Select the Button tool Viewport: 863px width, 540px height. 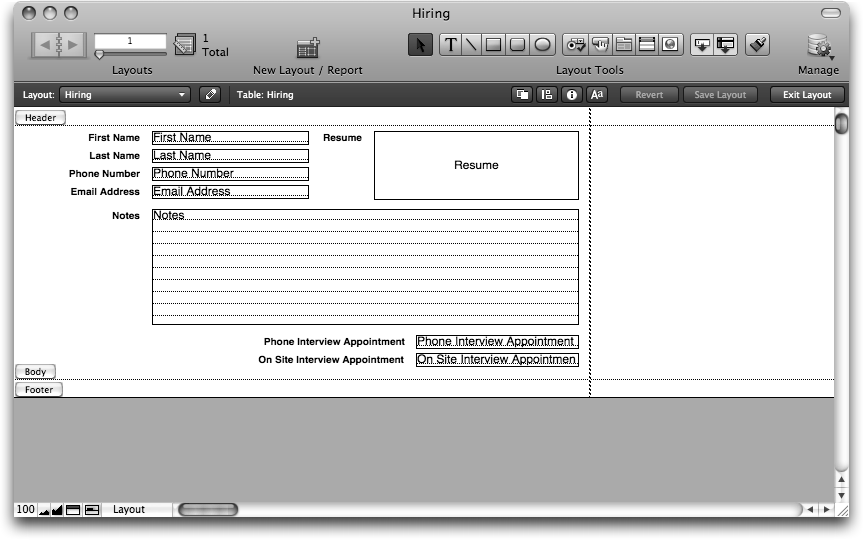pyautogui.click(x=600, y=45)
